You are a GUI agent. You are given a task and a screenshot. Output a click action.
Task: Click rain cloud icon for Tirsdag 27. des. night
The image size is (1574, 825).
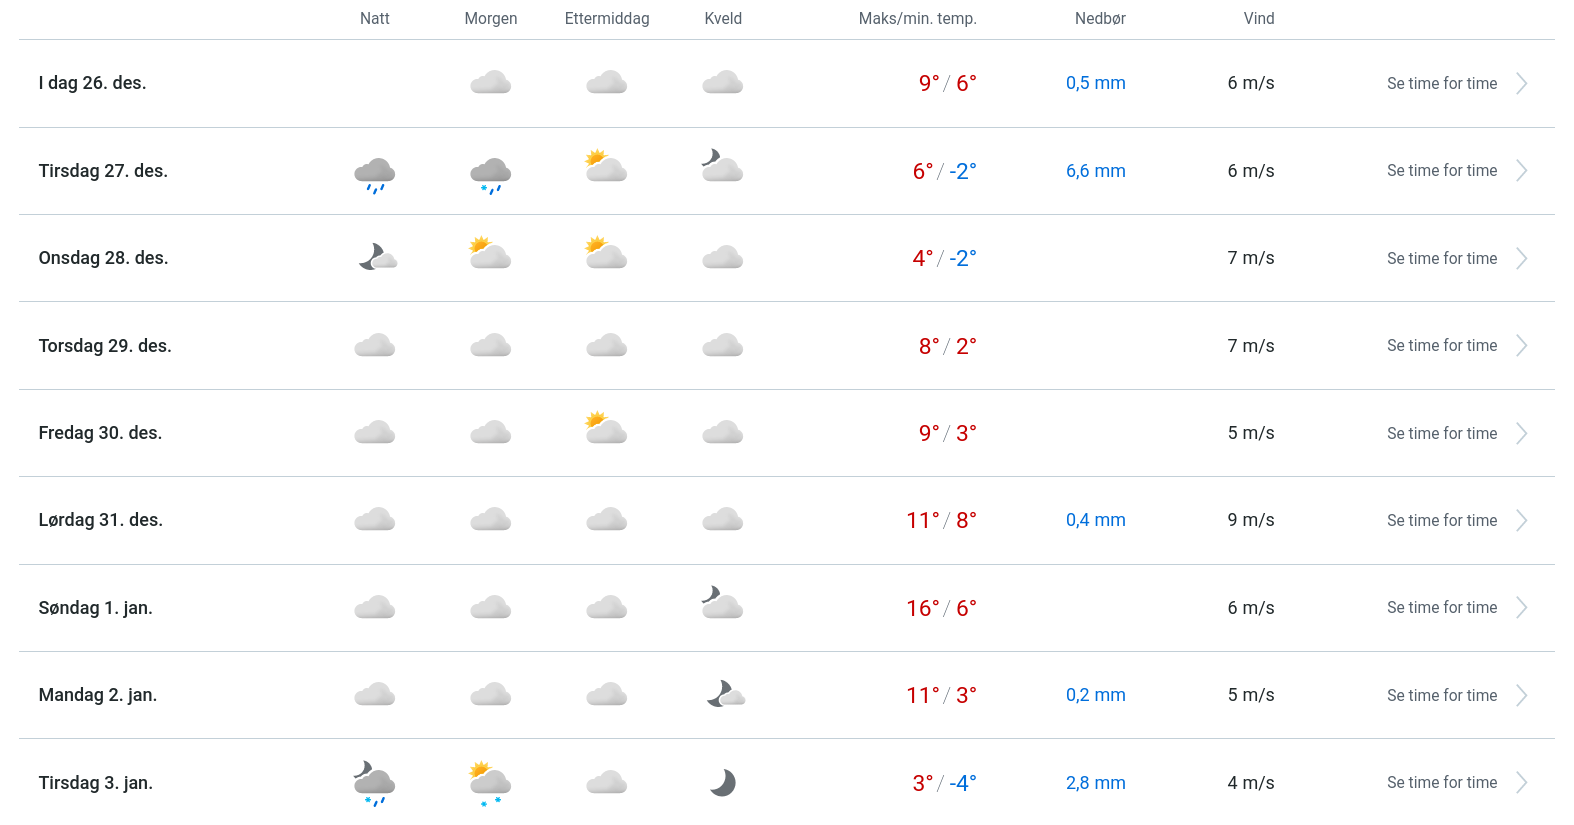click(x=375, y=173)
